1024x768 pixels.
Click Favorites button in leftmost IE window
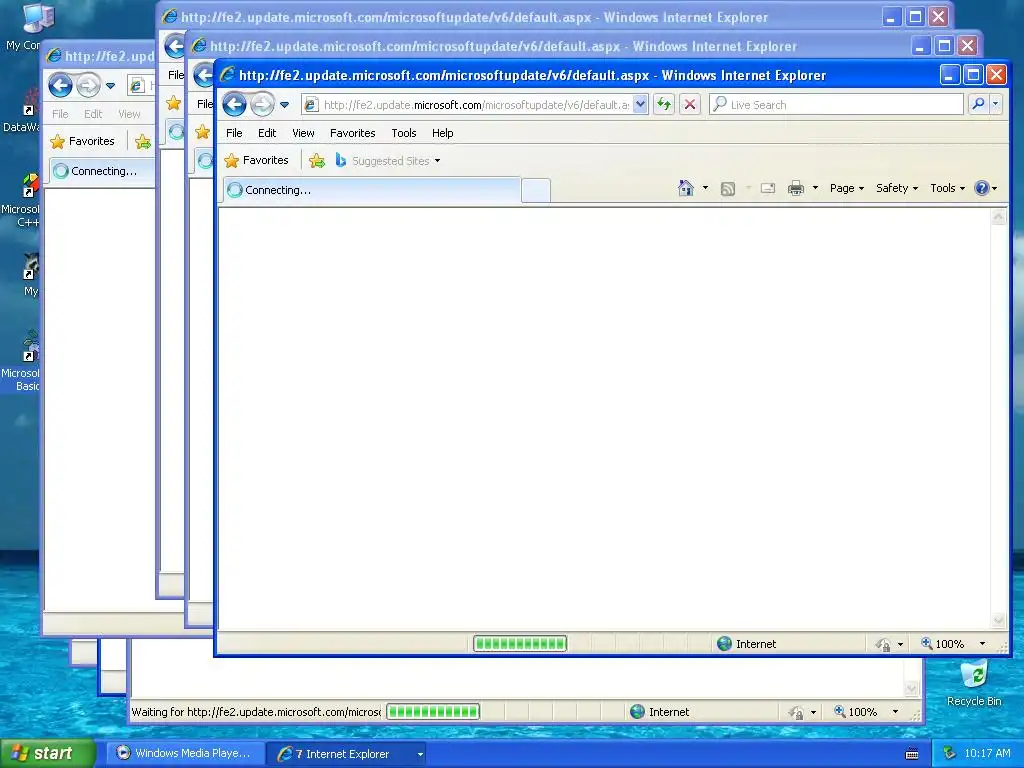click(x=83, y=141)
